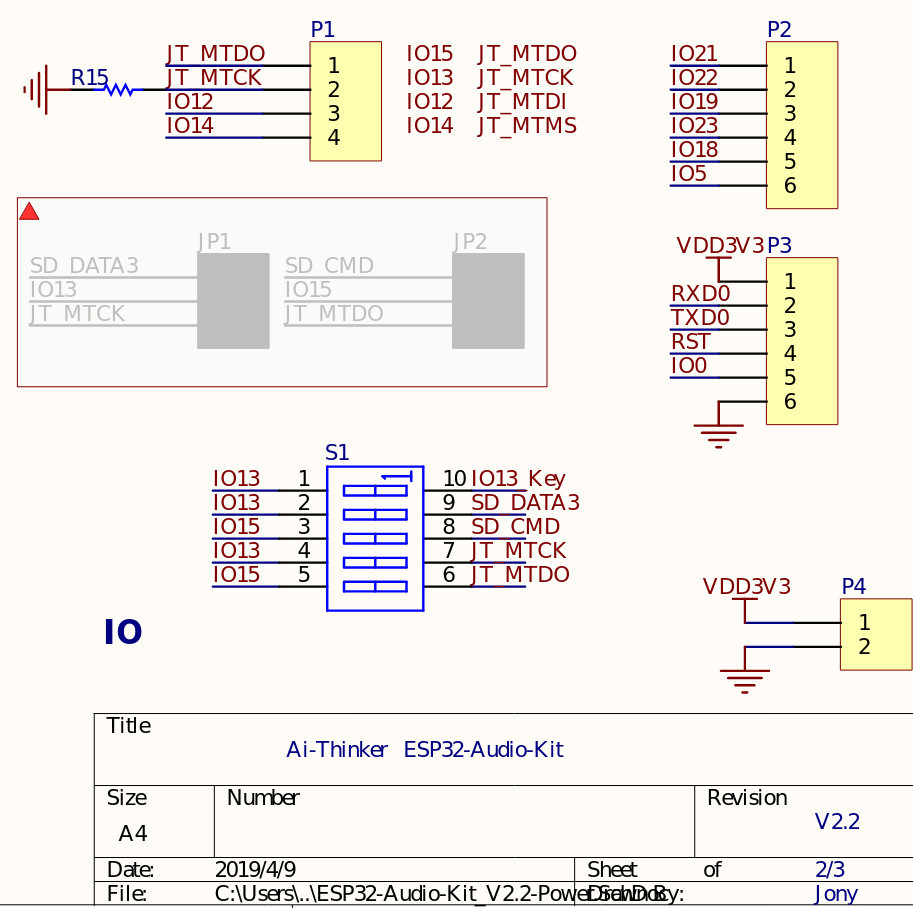Toggle S1 switch lever on row 1-10
The image size is (913, 908).
point(375,491)
